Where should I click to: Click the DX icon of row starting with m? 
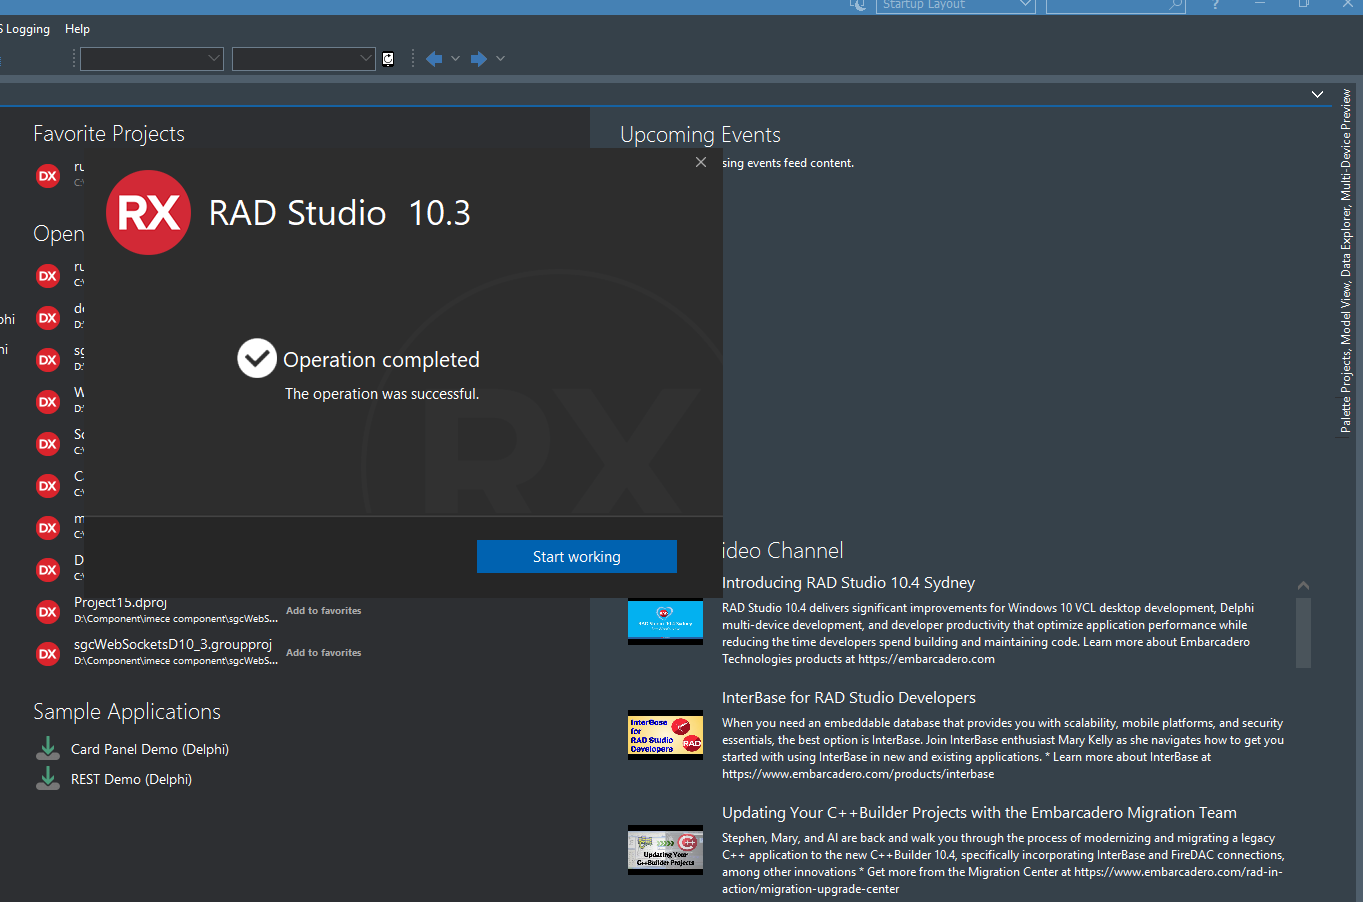tap(48, 528)
